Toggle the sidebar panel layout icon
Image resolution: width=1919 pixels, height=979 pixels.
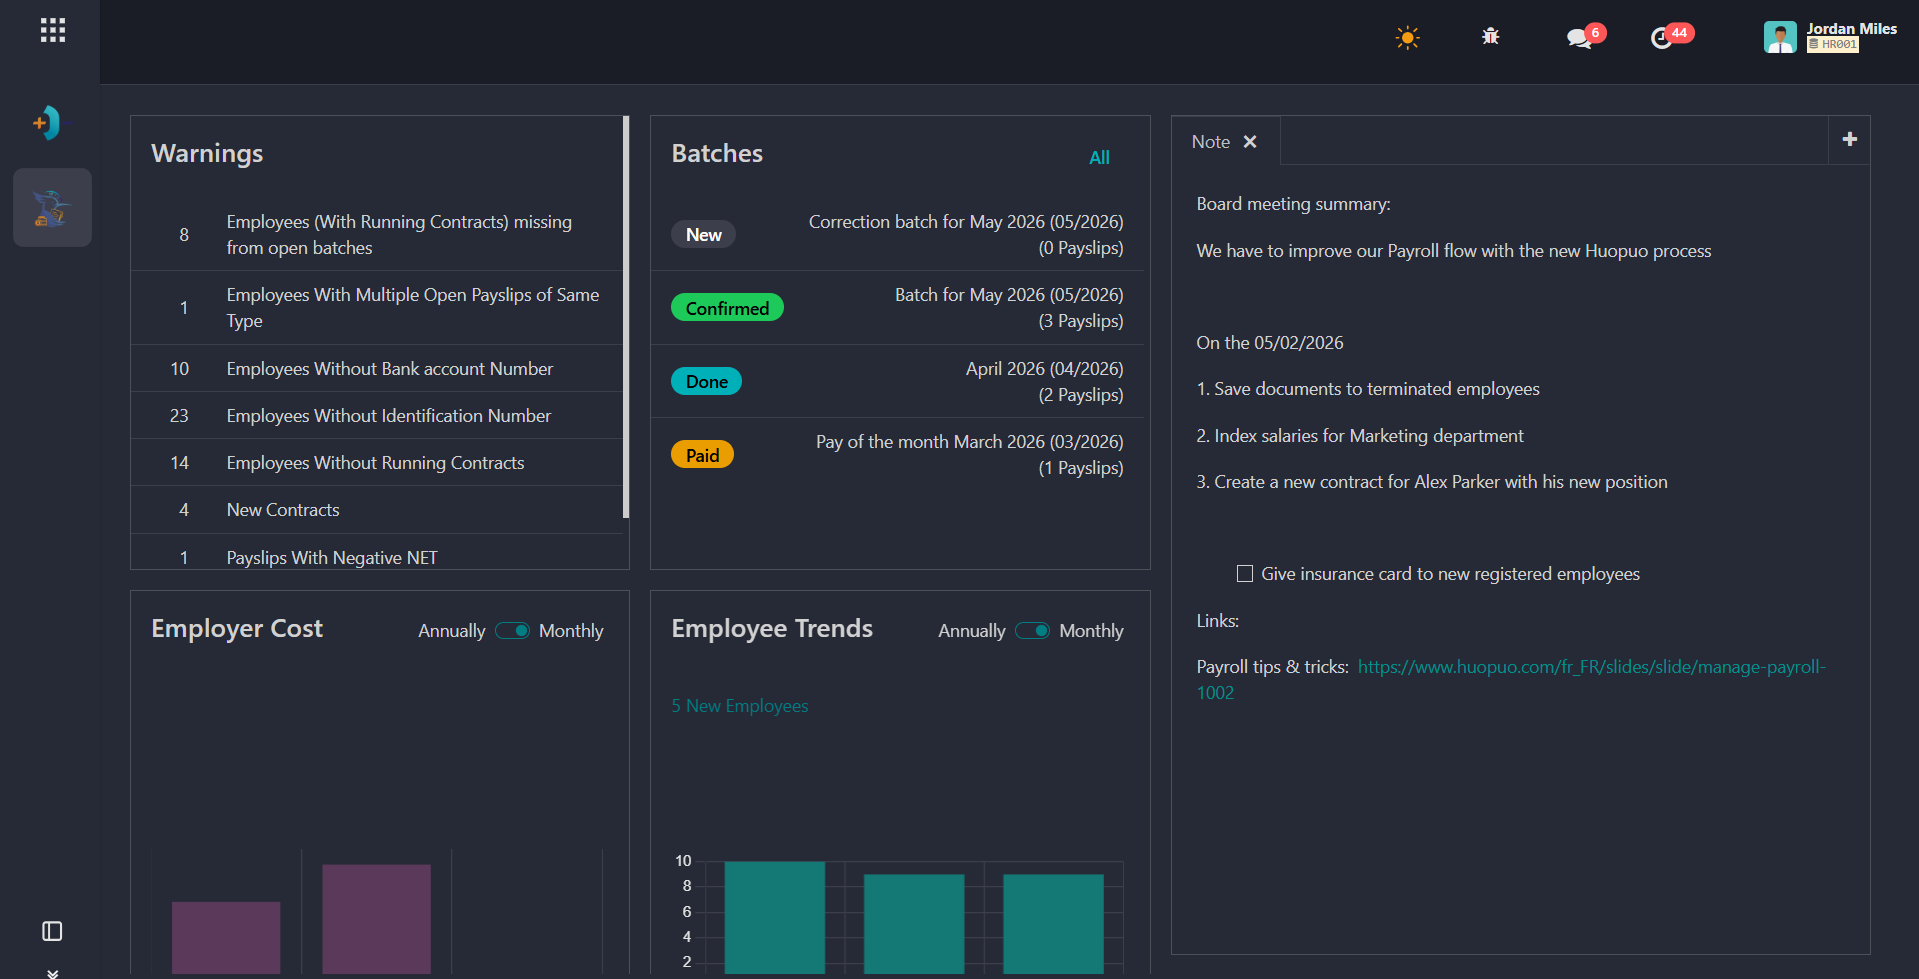52,931
